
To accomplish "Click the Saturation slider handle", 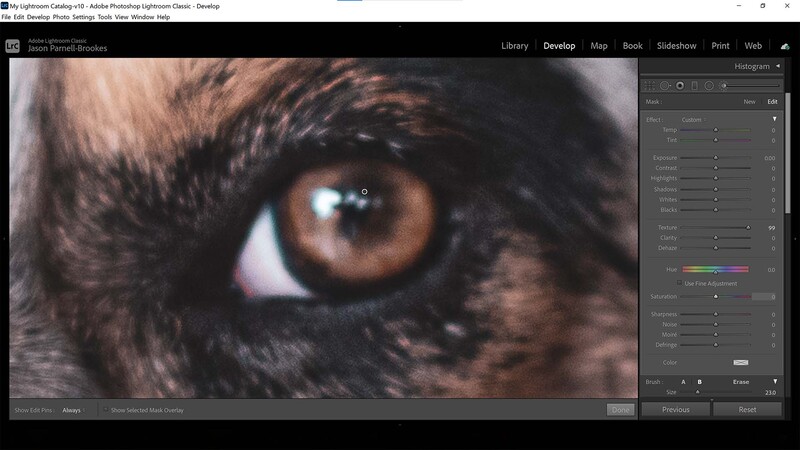I will click(x=715, y=296).
